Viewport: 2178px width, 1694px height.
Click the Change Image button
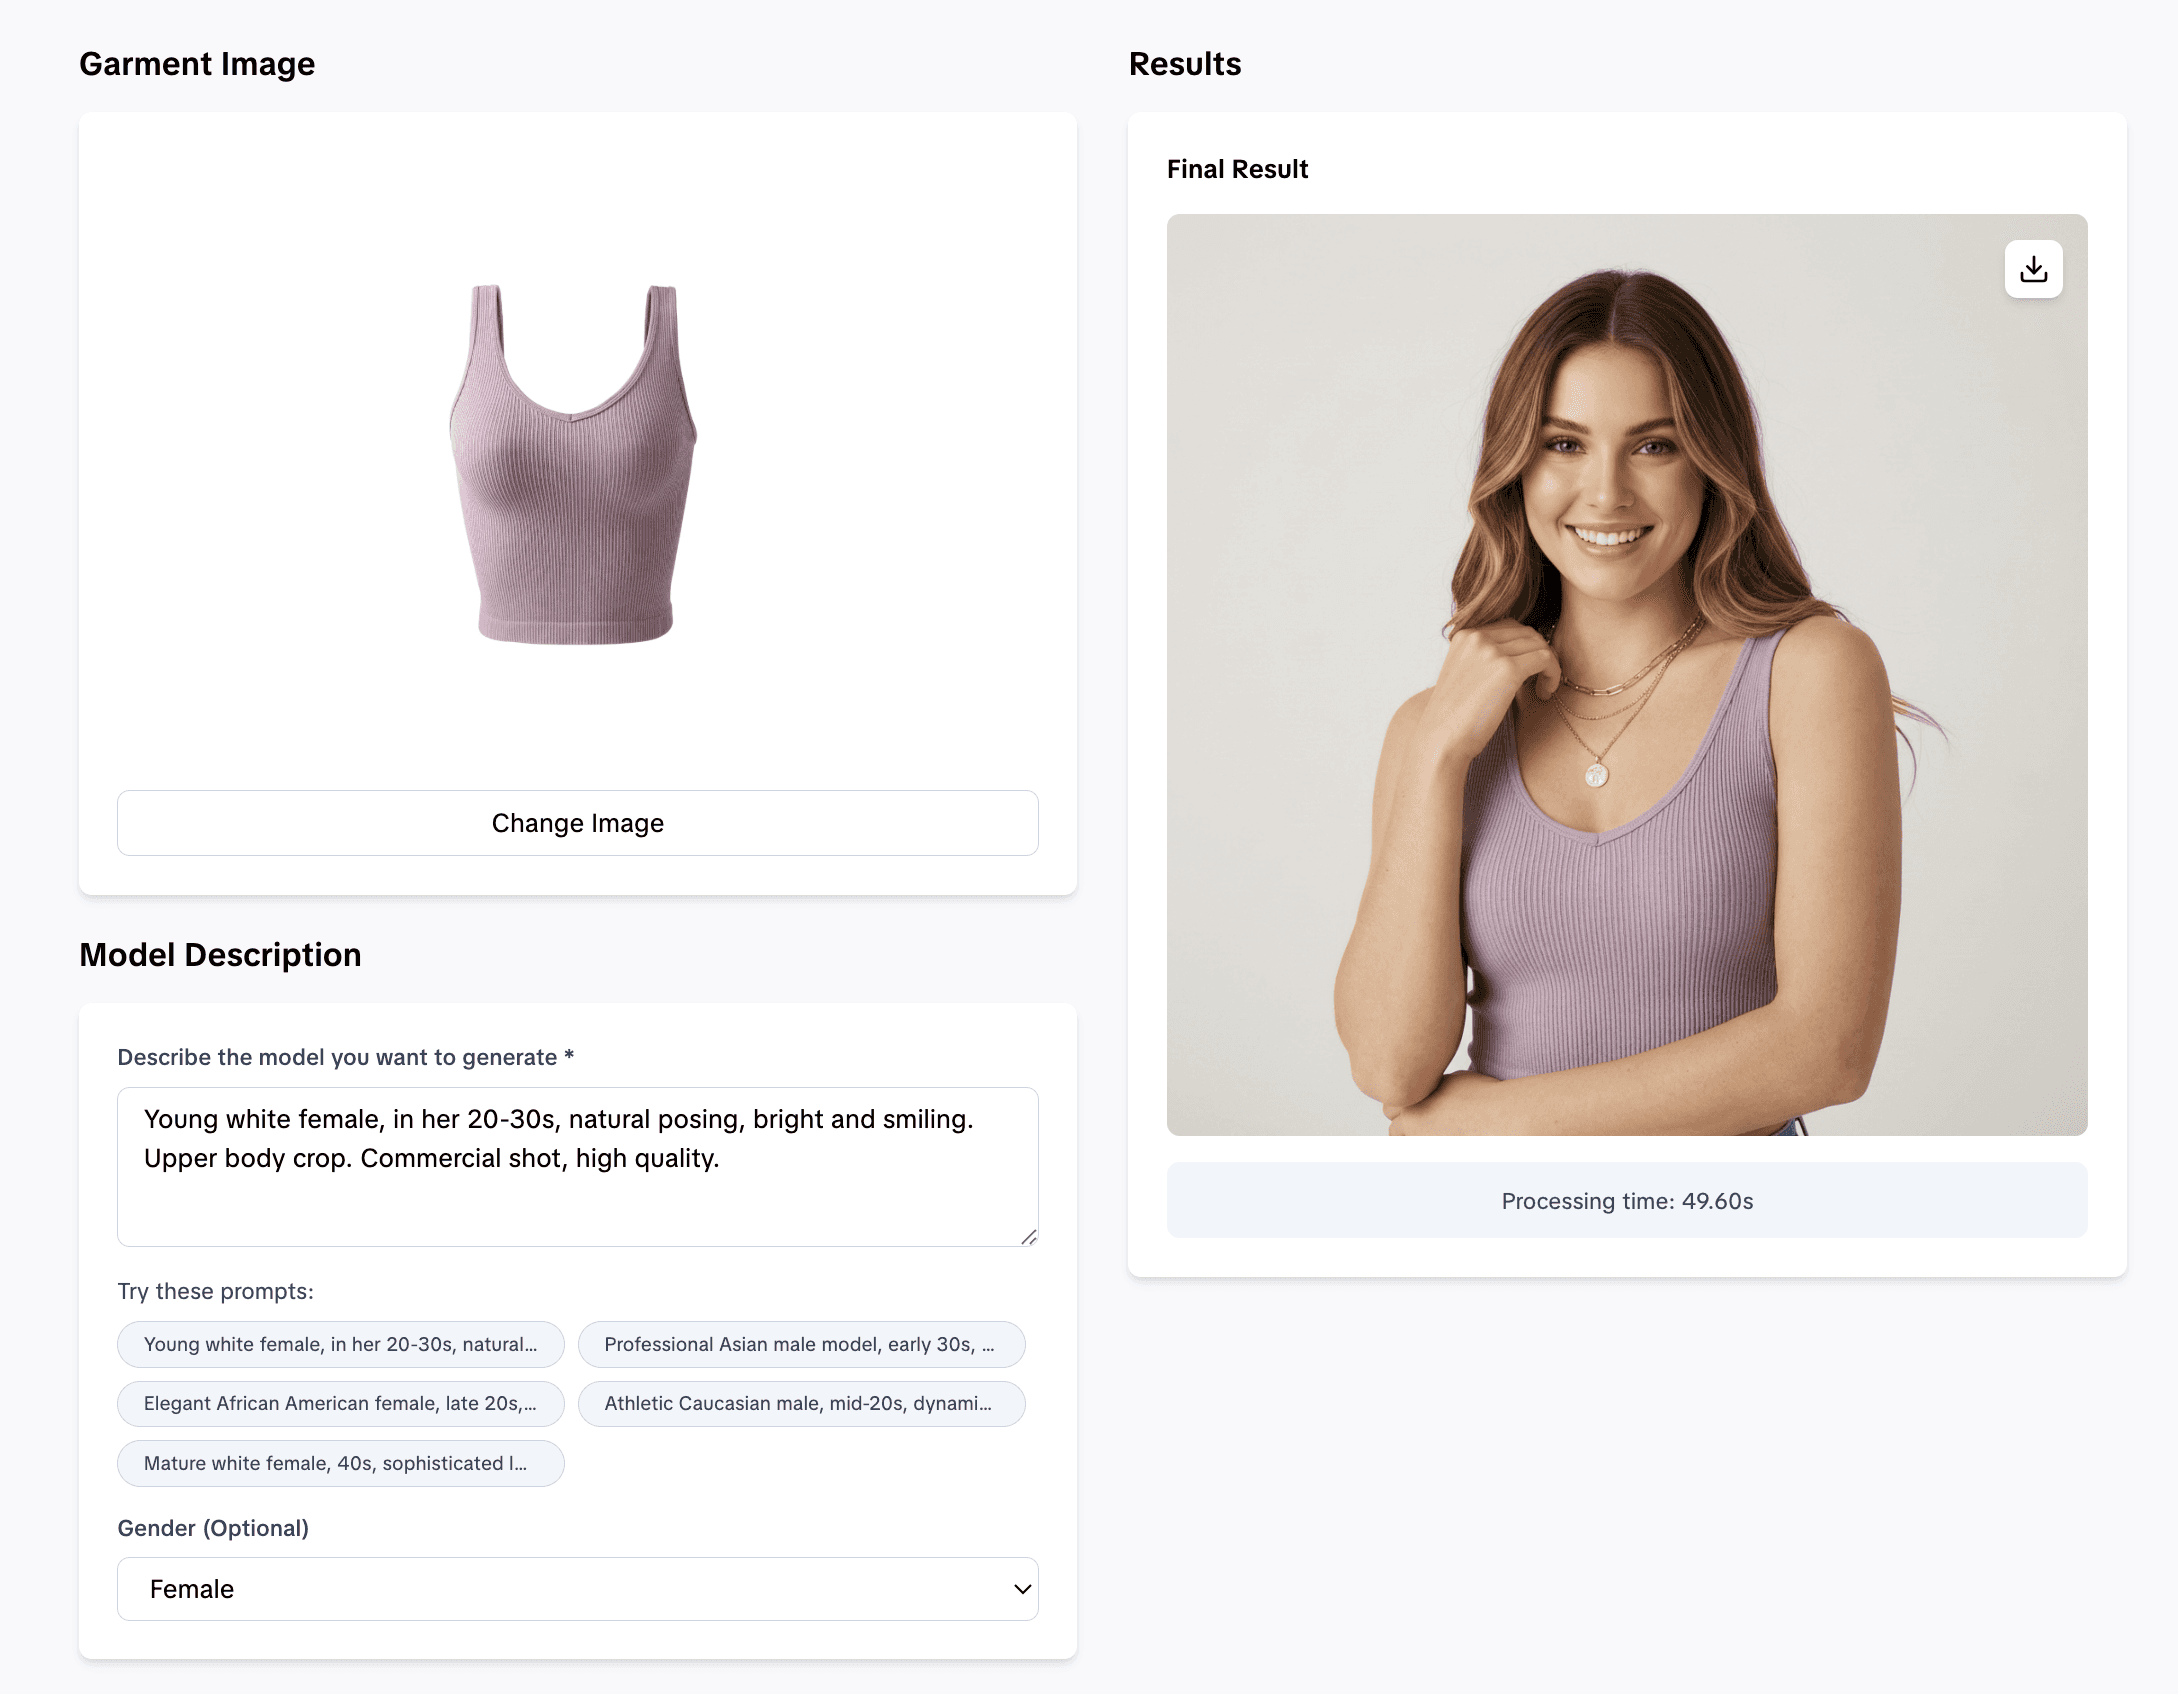pos(577,822)
